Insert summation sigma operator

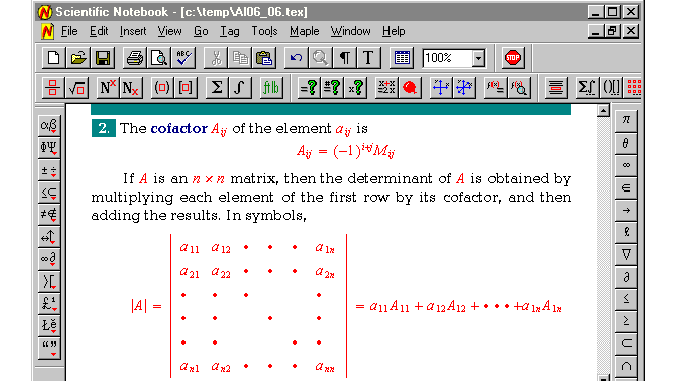tap(217, 88)
